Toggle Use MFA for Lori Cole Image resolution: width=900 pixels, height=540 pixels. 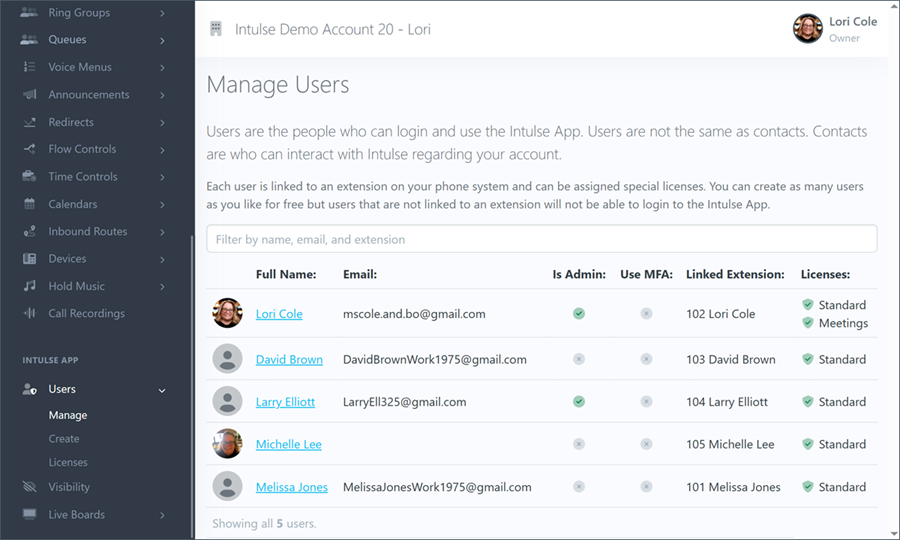coord(646,314)
